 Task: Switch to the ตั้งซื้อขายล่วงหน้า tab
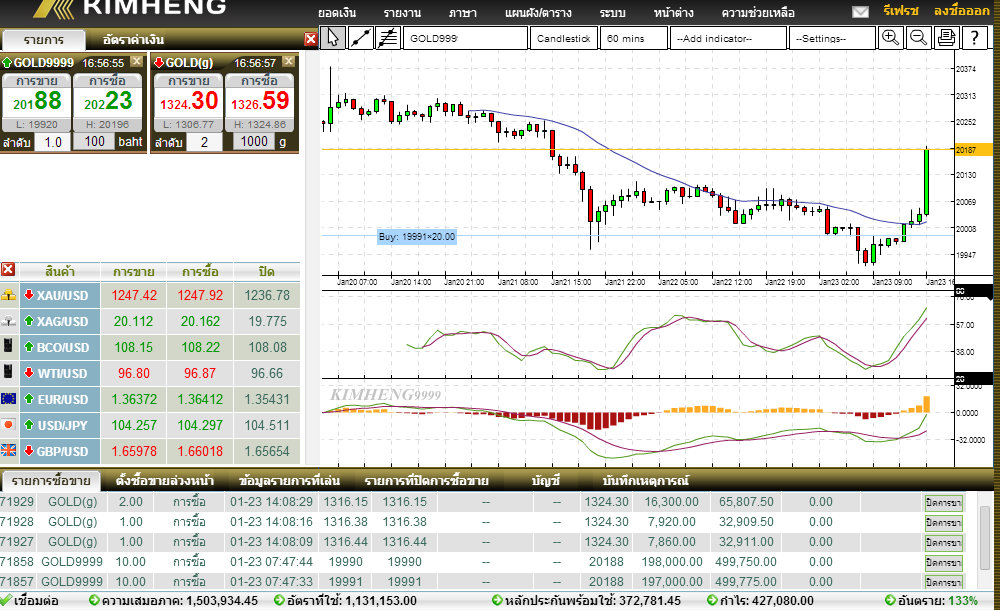tap(165, 480)
